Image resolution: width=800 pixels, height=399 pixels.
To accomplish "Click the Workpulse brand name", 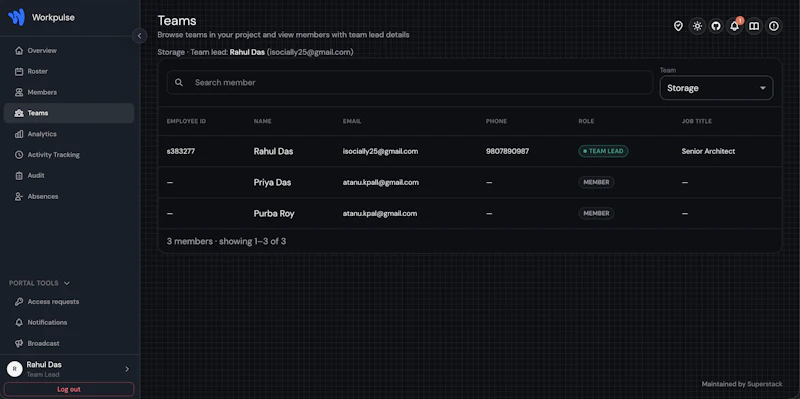I will tap(53, 17).
